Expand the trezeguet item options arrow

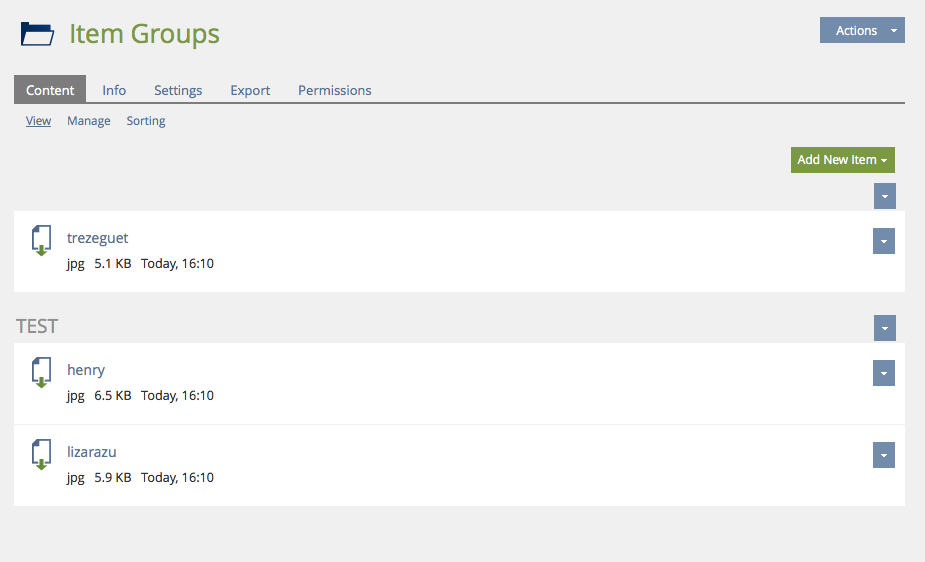pos(884,241)
